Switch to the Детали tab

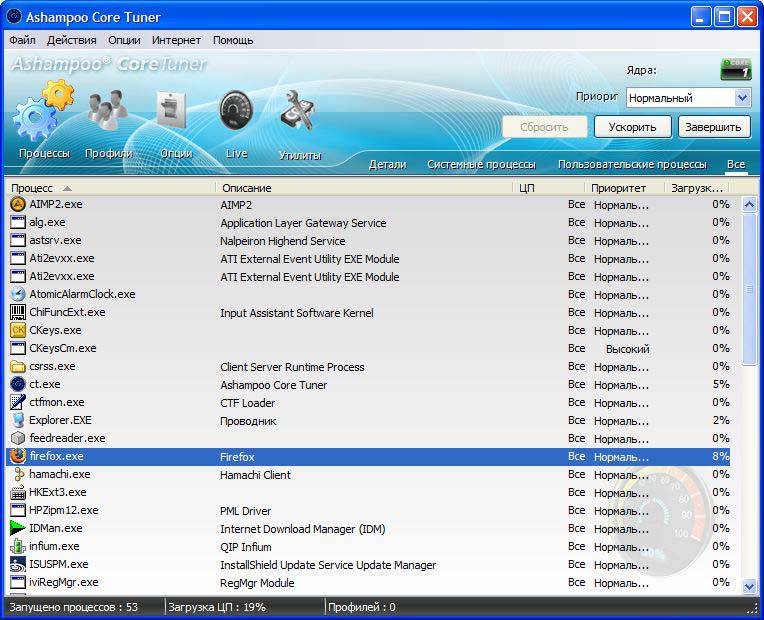point(387,165)
